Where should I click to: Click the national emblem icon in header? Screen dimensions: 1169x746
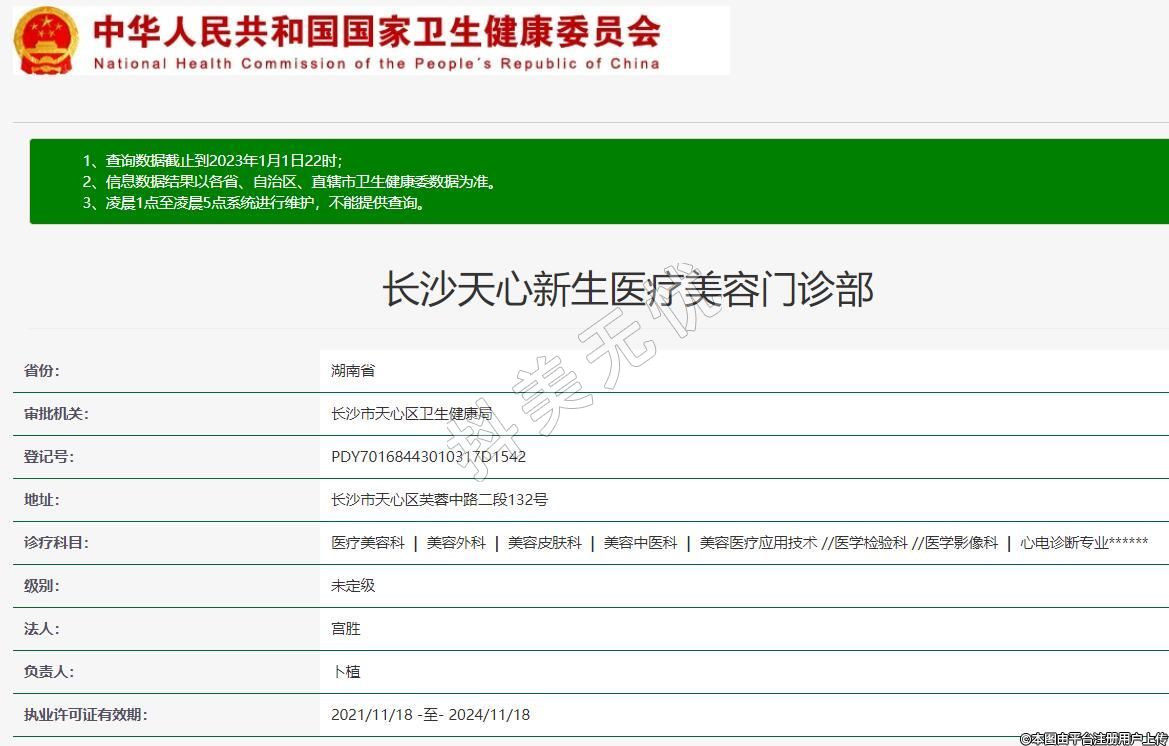tap(46, 40)
